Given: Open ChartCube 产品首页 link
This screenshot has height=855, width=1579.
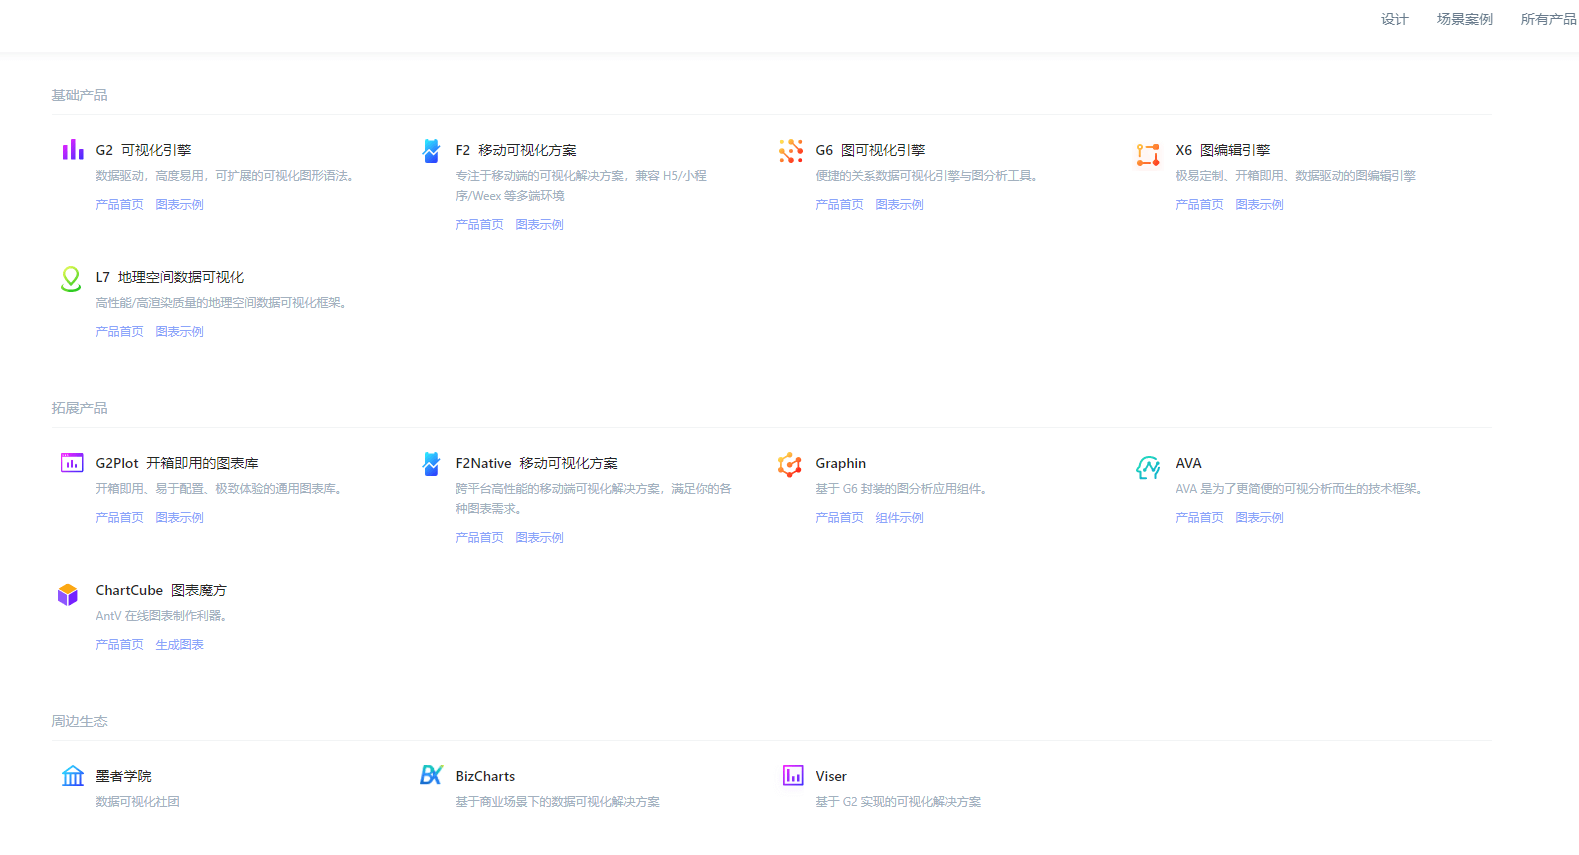Looking at the screenshot, I should tap(119, 644).
